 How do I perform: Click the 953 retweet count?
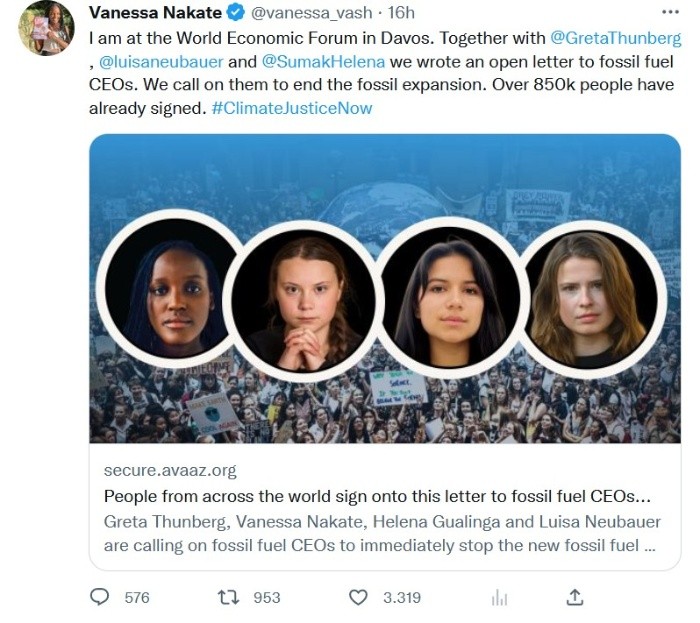click(266, 597)
